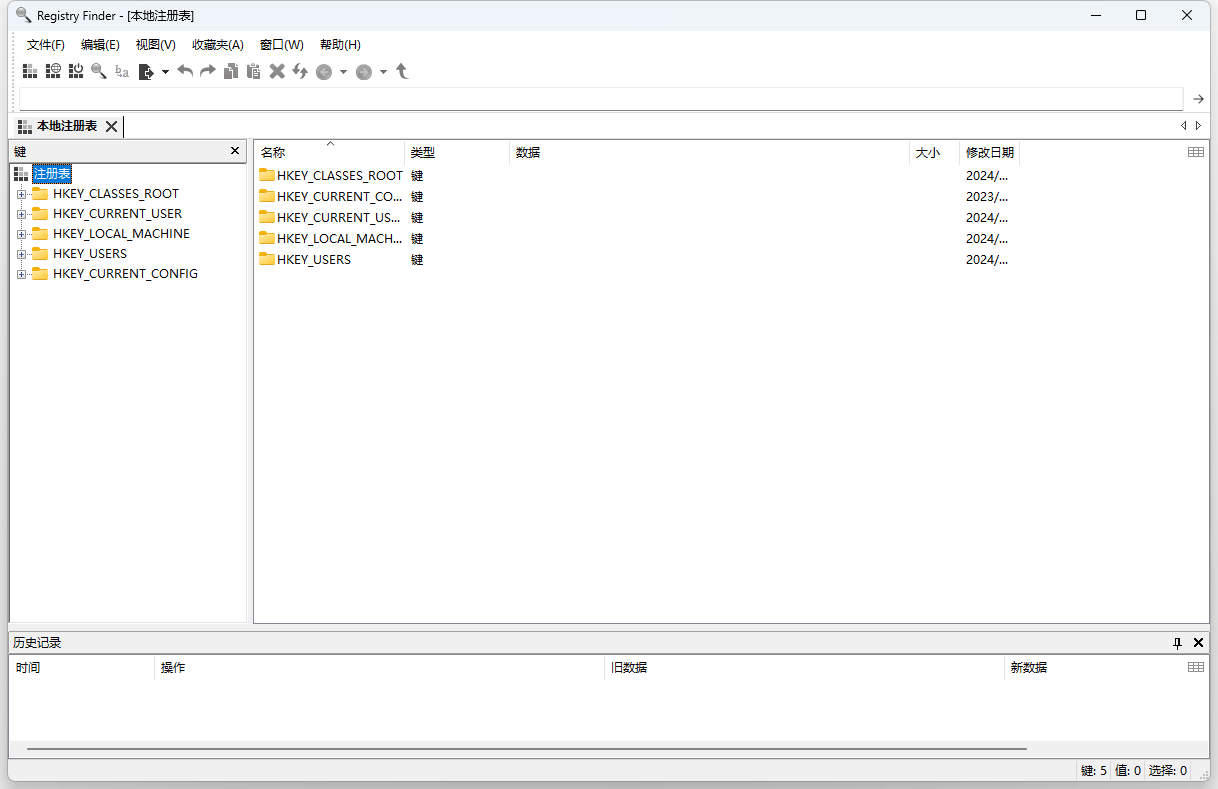Select HKEY_CLASSES_ROOT tree item
Screen dimensions: 1218x789
116,194
